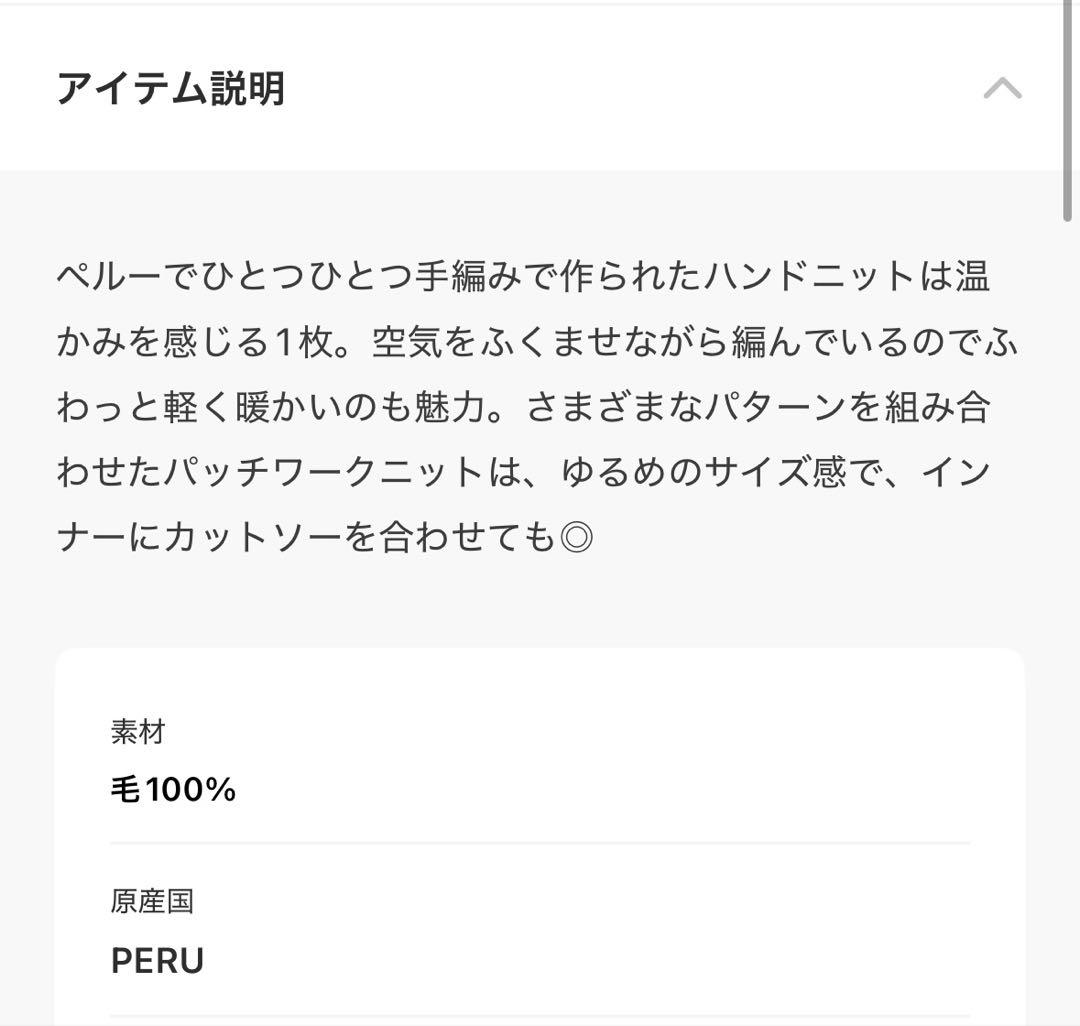The image size is (1080, 1026).
Task: Click the 原産国 label
Action: click(x=152, y=902)
